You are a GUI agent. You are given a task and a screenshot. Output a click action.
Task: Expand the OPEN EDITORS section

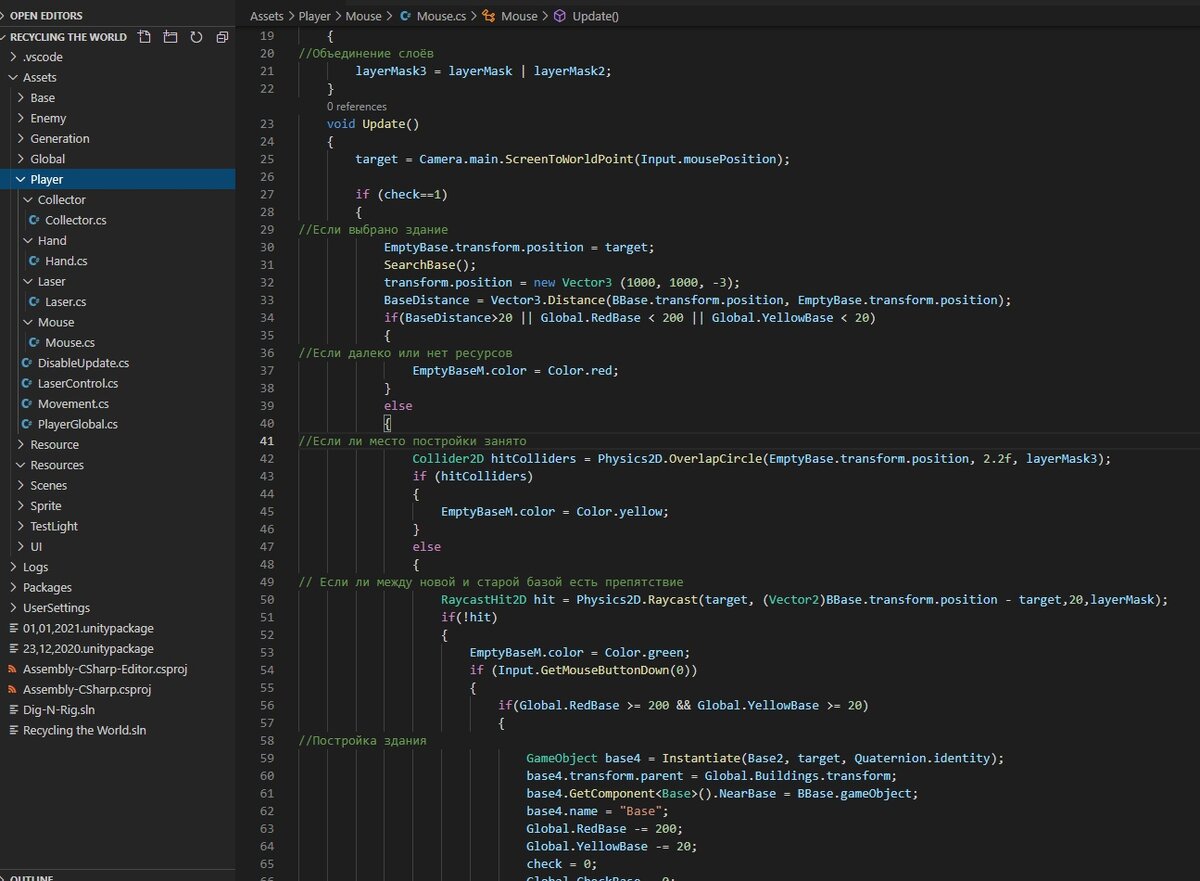(x=46, y=16)
